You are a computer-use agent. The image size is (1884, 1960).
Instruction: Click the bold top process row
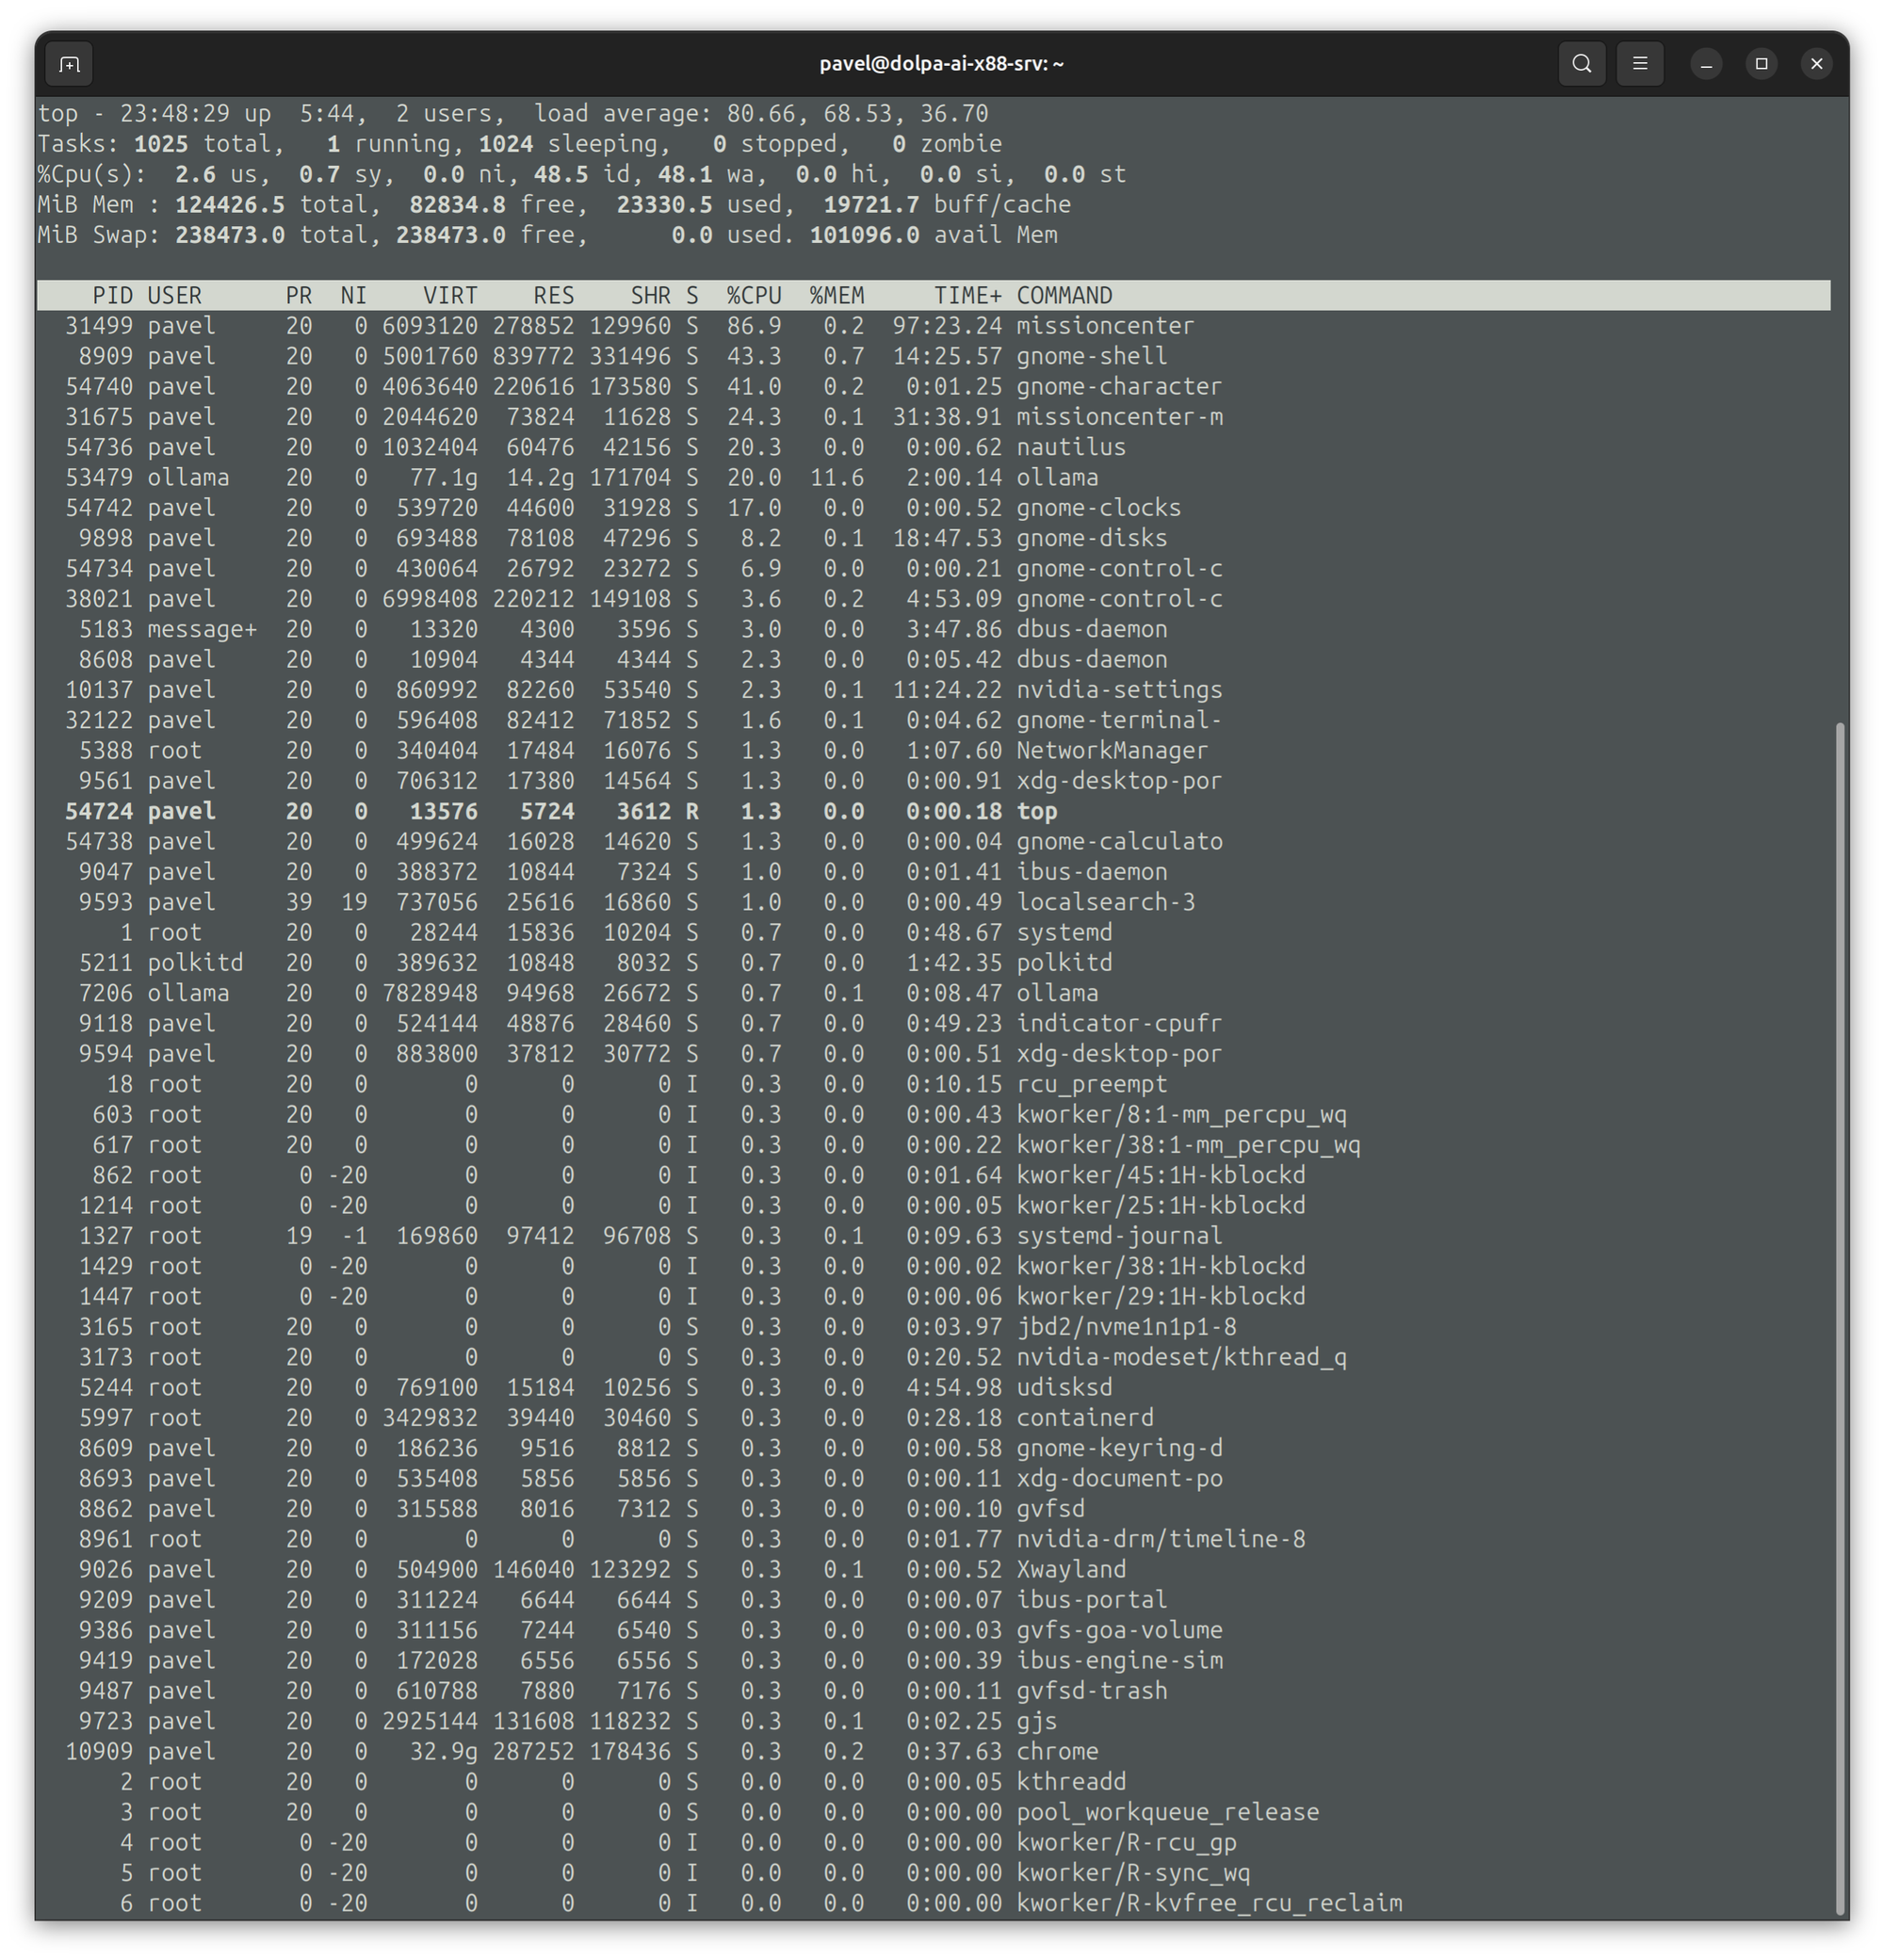click(1036, 811)
